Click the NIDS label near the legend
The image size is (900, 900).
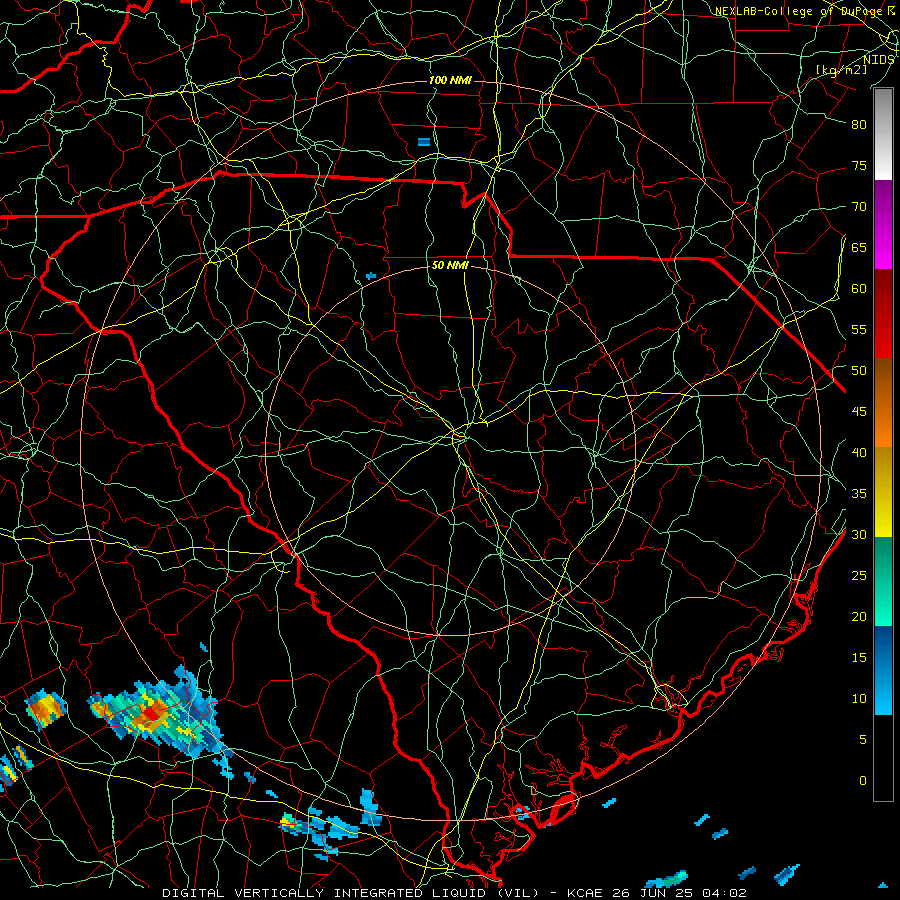(x=878, y=60)
